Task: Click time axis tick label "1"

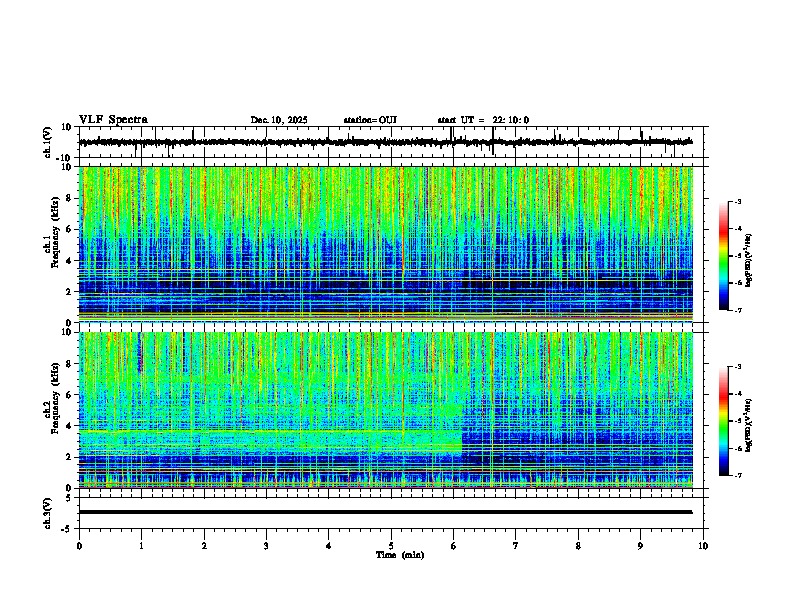Action: tap(141, 546)
